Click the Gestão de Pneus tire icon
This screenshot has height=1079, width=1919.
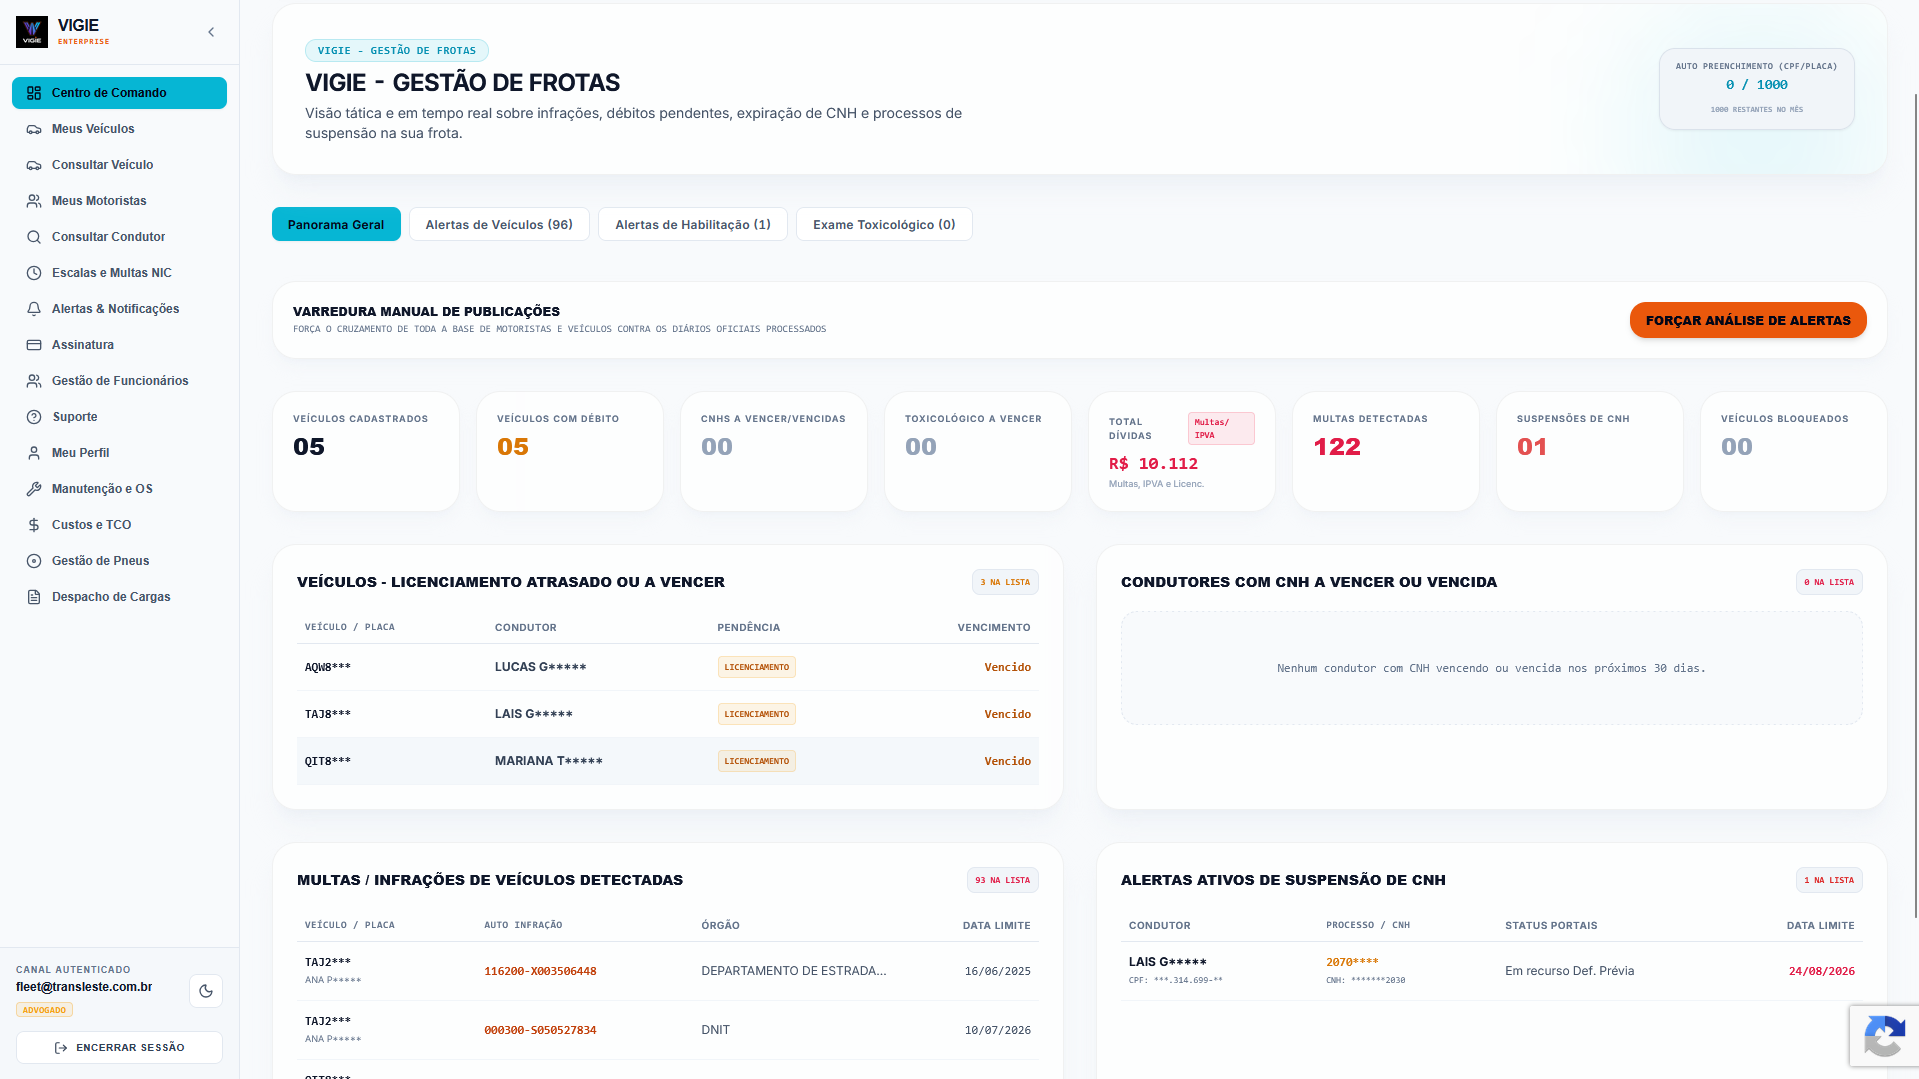click(34, 561)
